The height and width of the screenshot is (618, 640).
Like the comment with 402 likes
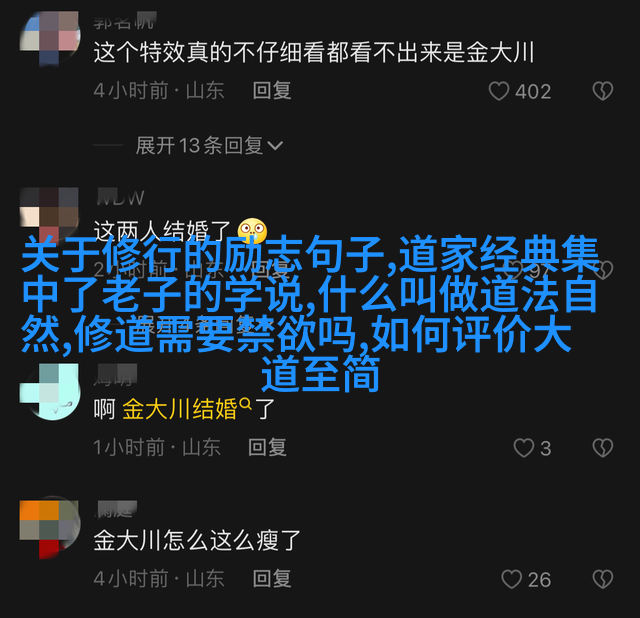pos(499,91)
